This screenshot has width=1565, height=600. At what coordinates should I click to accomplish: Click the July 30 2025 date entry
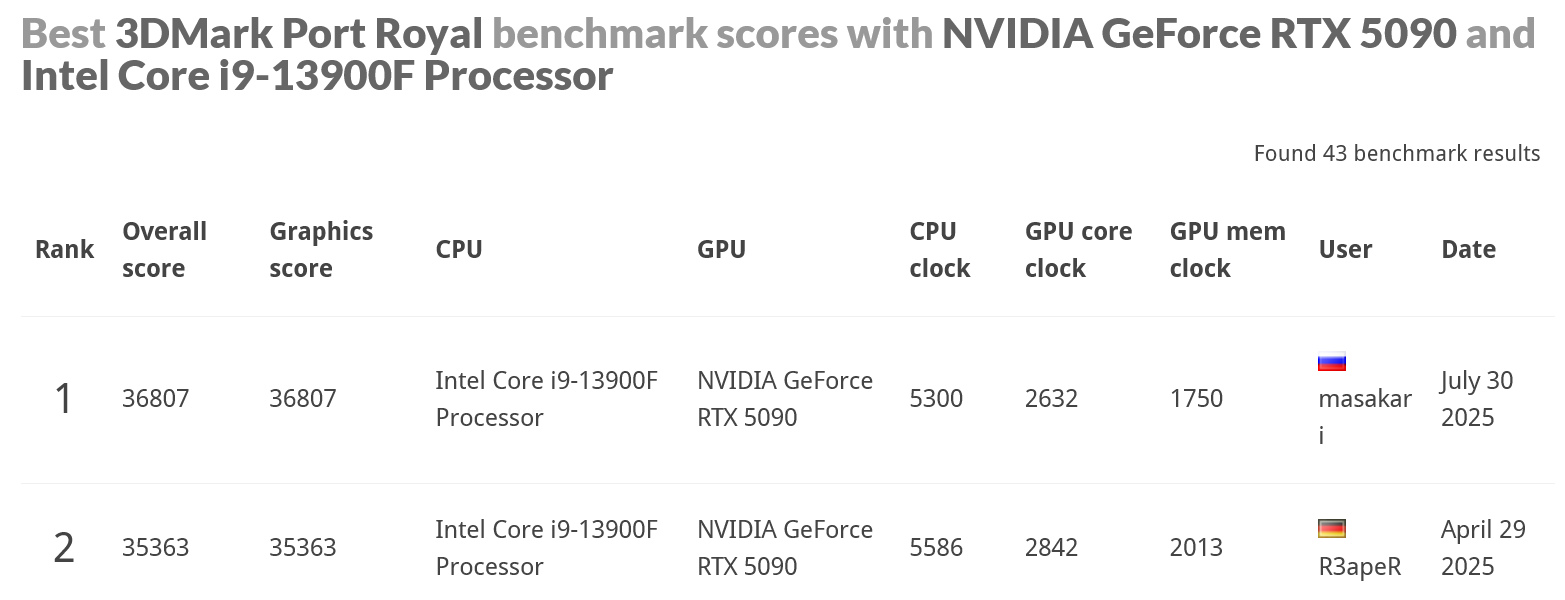click(1476, 399)
